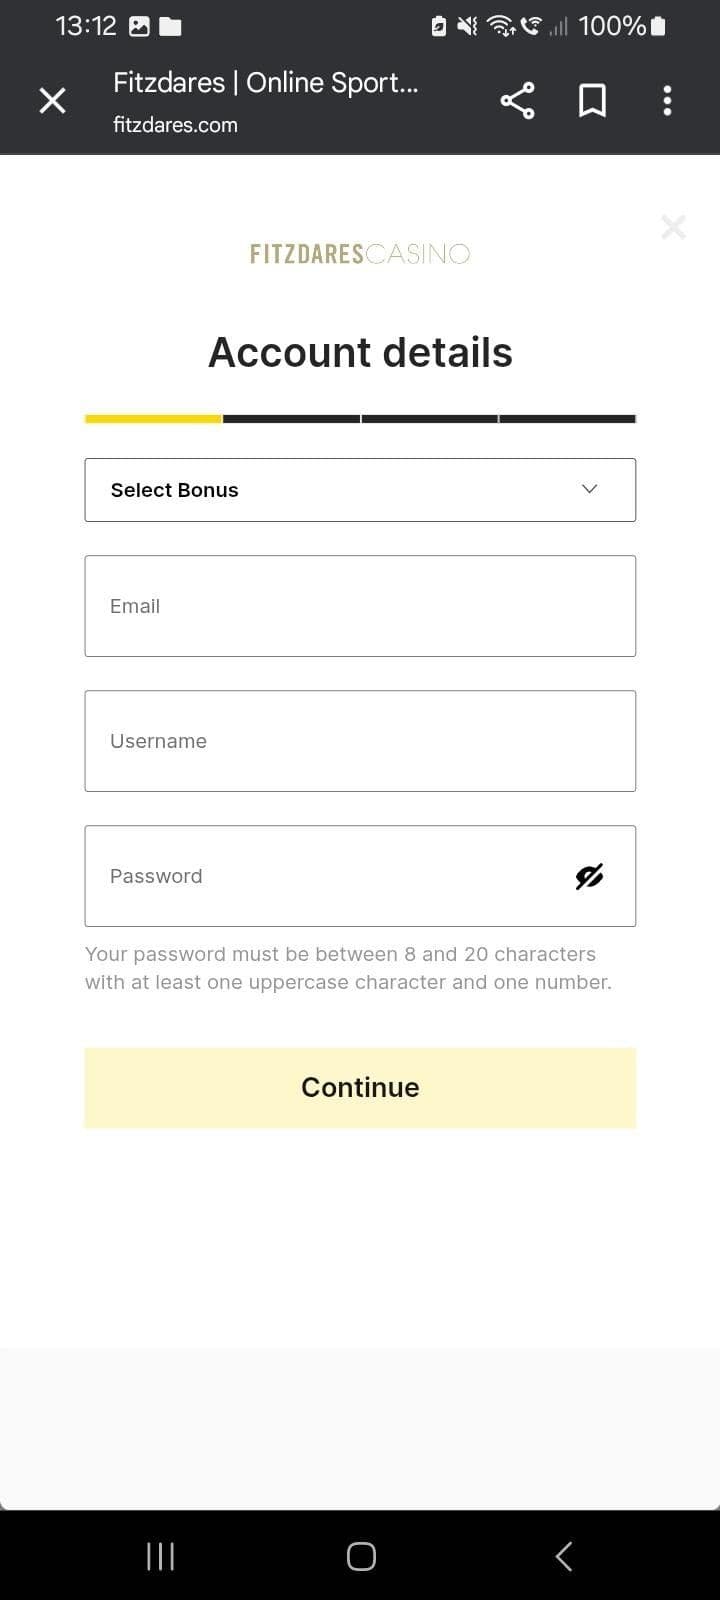720x1600 pixels.
Task: Tap the Android recent apps button
Action: pyautogui.click(x=160, y=1556)
